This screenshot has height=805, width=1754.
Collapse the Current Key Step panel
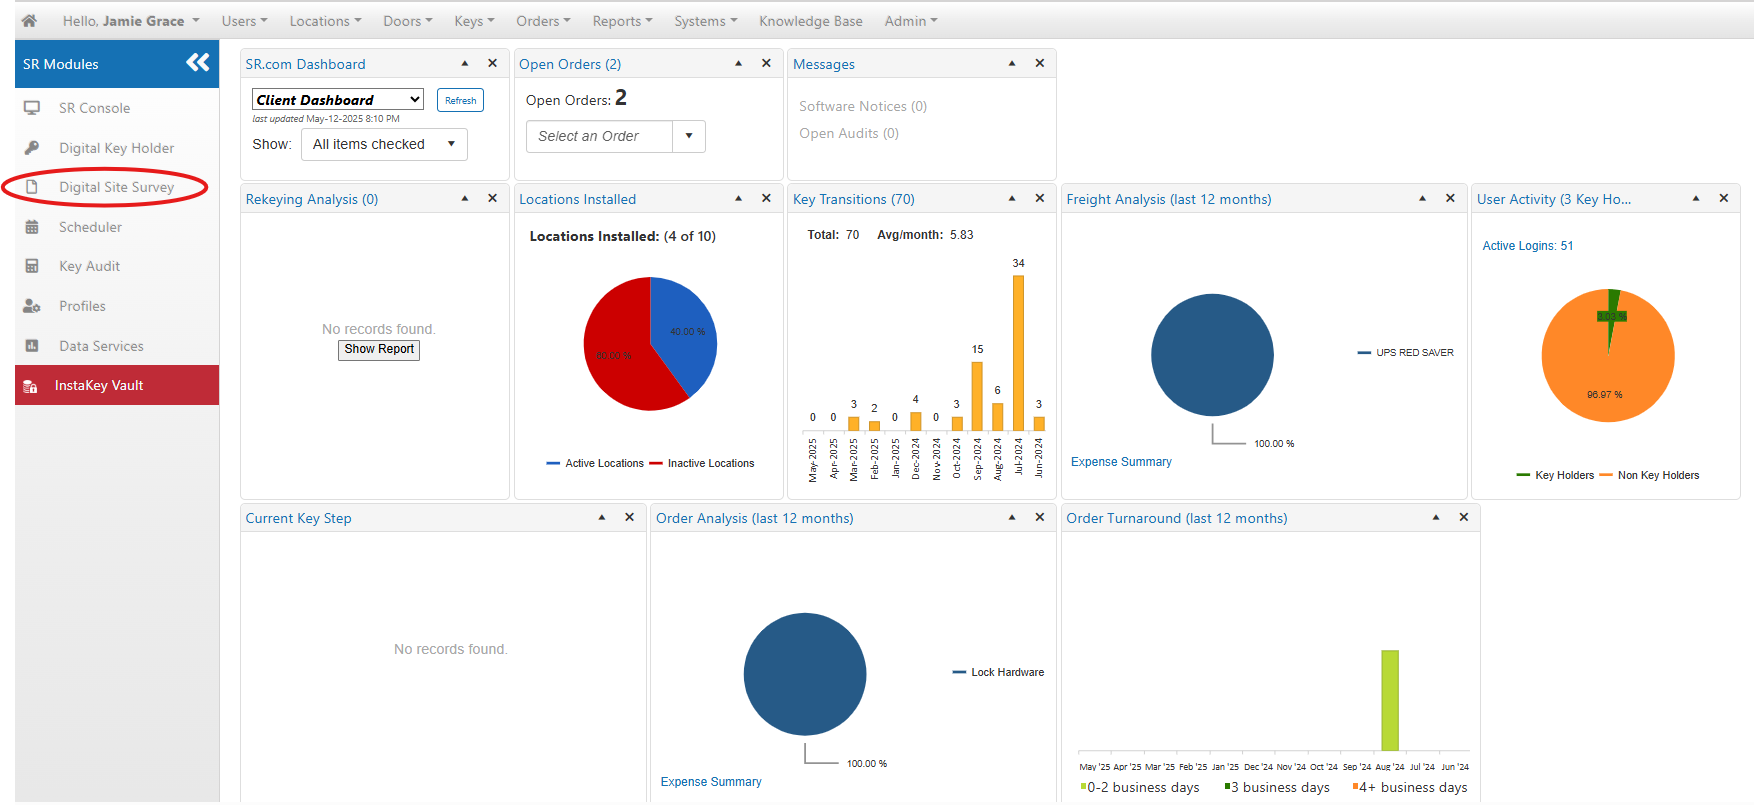(x=602, y=517)
